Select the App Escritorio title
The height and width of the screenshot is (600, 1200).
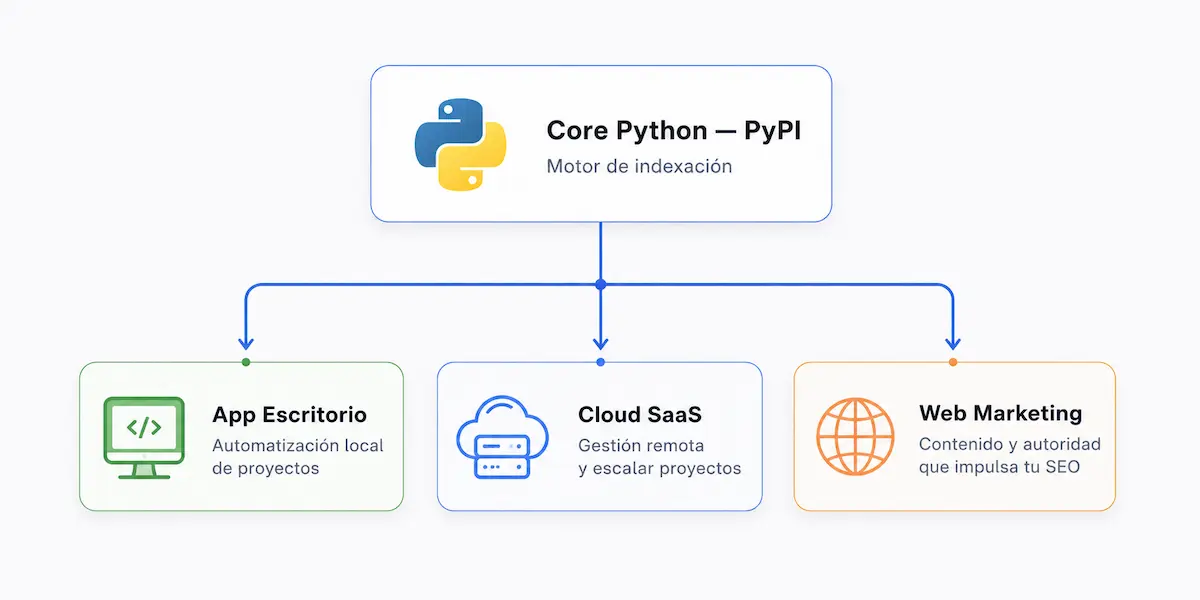289,414
